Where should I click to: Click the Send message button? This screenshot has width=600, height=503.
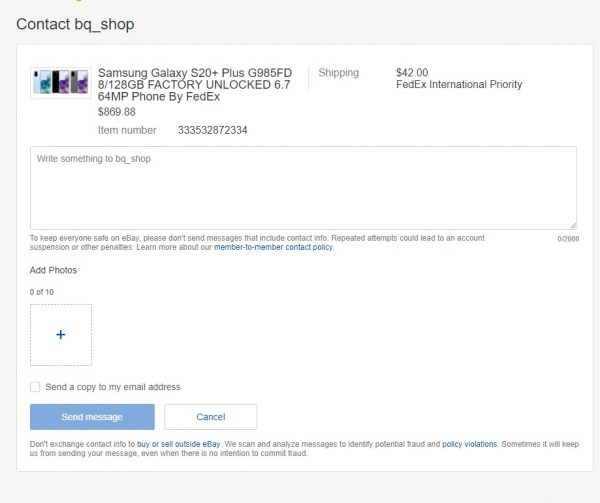click(92, 417)
